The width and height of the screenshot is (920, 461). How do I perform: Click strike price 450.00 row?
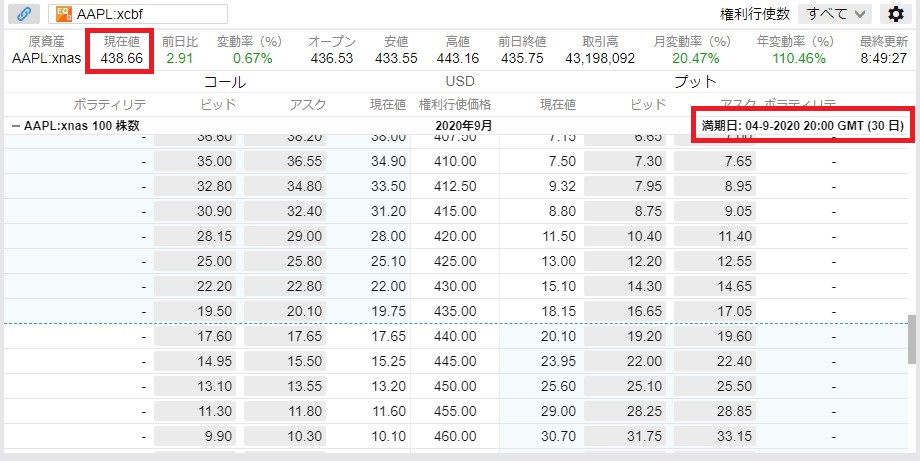click(455, 387)
